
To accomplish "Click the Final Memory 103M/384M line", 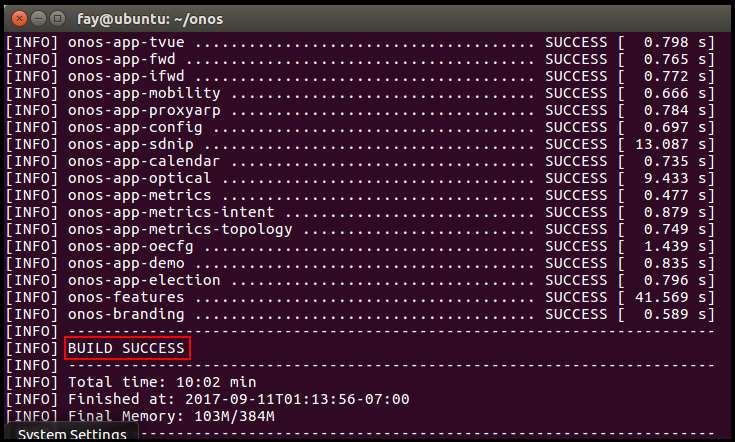I will pos(170,416).
